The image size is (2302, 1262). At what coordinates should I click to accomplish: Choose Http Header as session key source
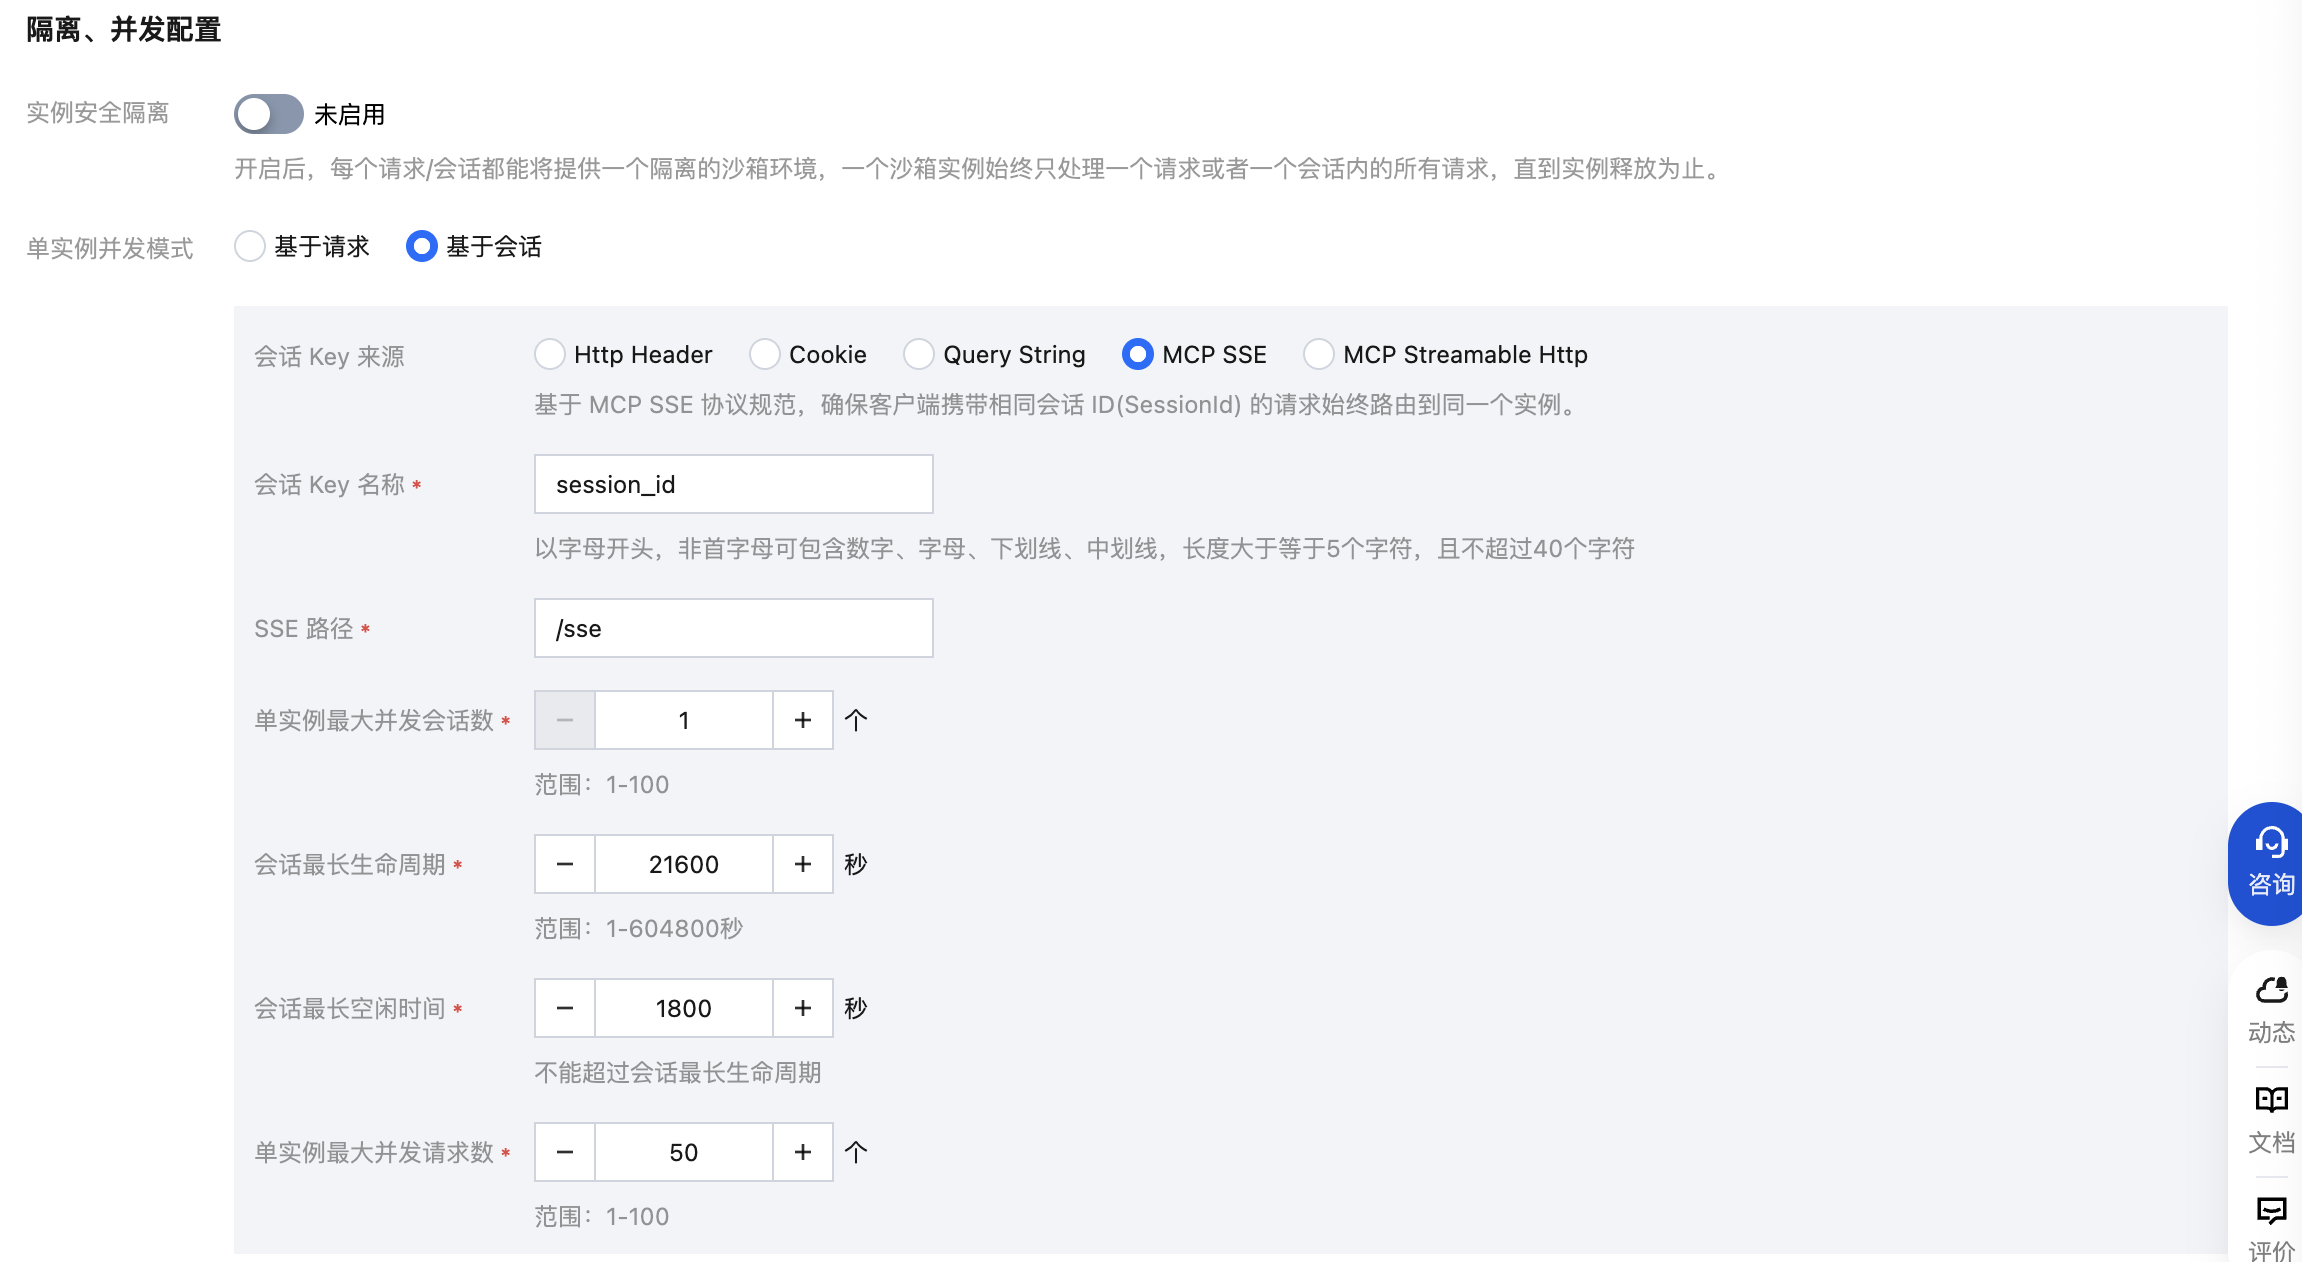550,354
